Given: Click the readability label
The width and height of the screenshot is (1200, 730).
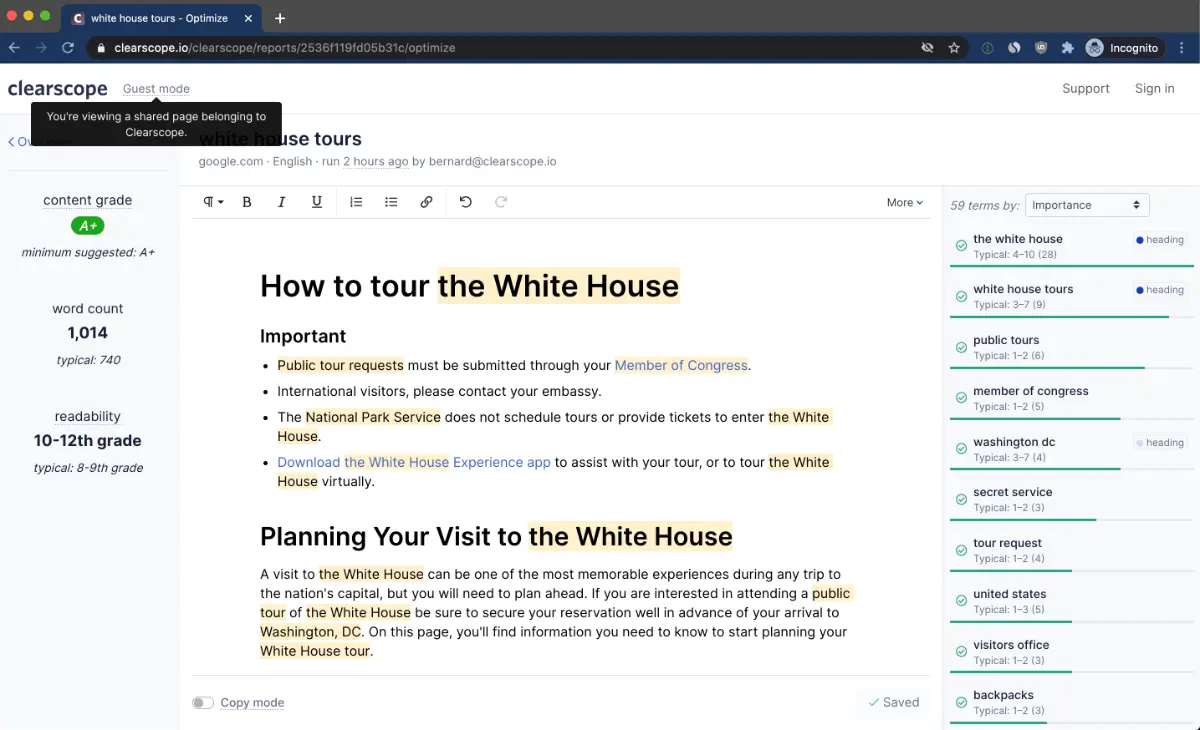Looking at the screenshot, I should (88, 416).
